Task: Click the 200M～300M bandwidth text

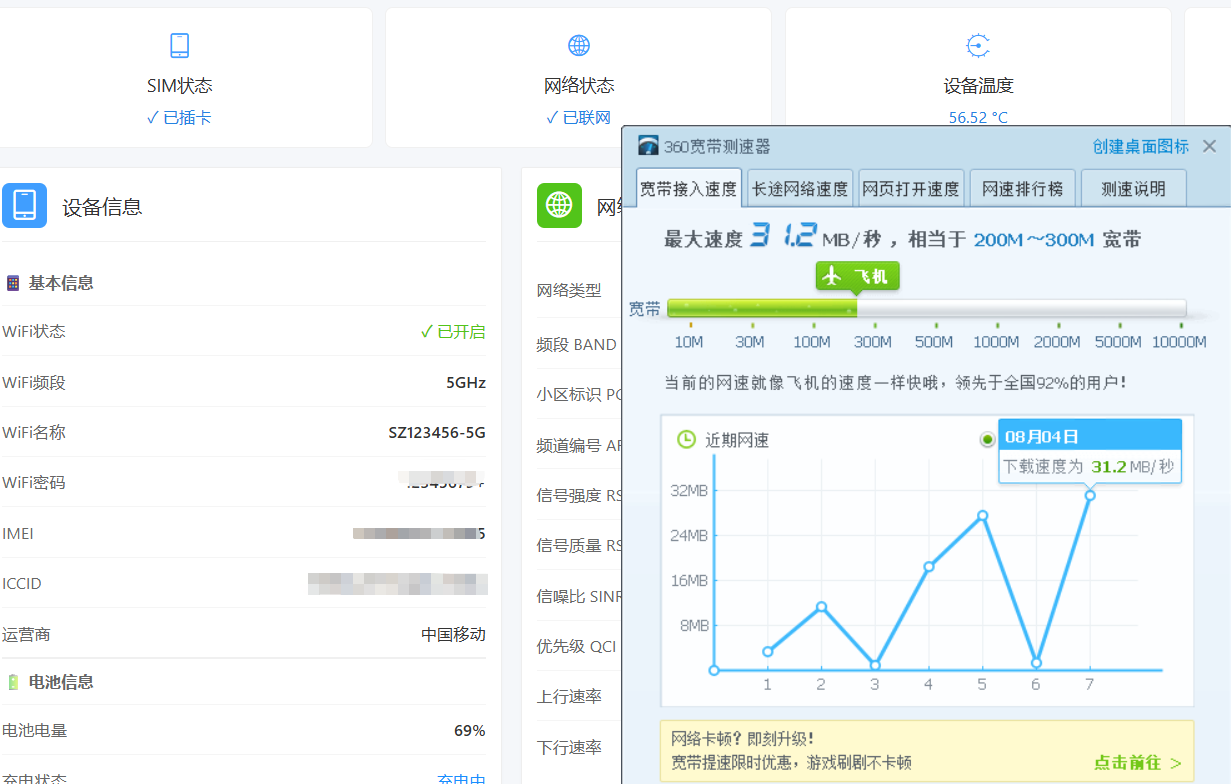Action: coord(1033,239)
